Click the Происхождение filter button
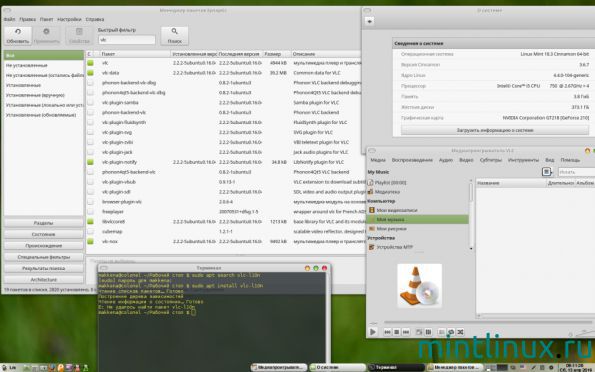Screen dimensions: 595x372 coord(44,246)
